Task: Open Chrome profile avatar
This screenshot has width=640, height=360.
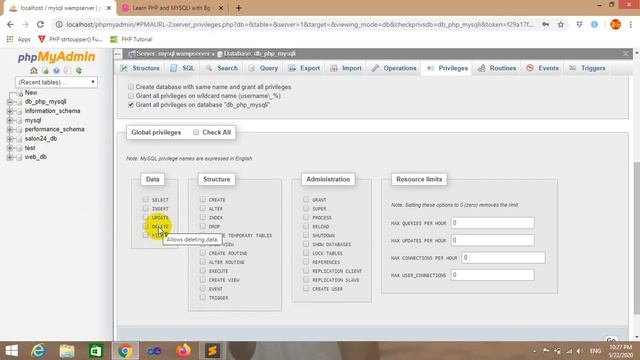Action: (615, 24)
